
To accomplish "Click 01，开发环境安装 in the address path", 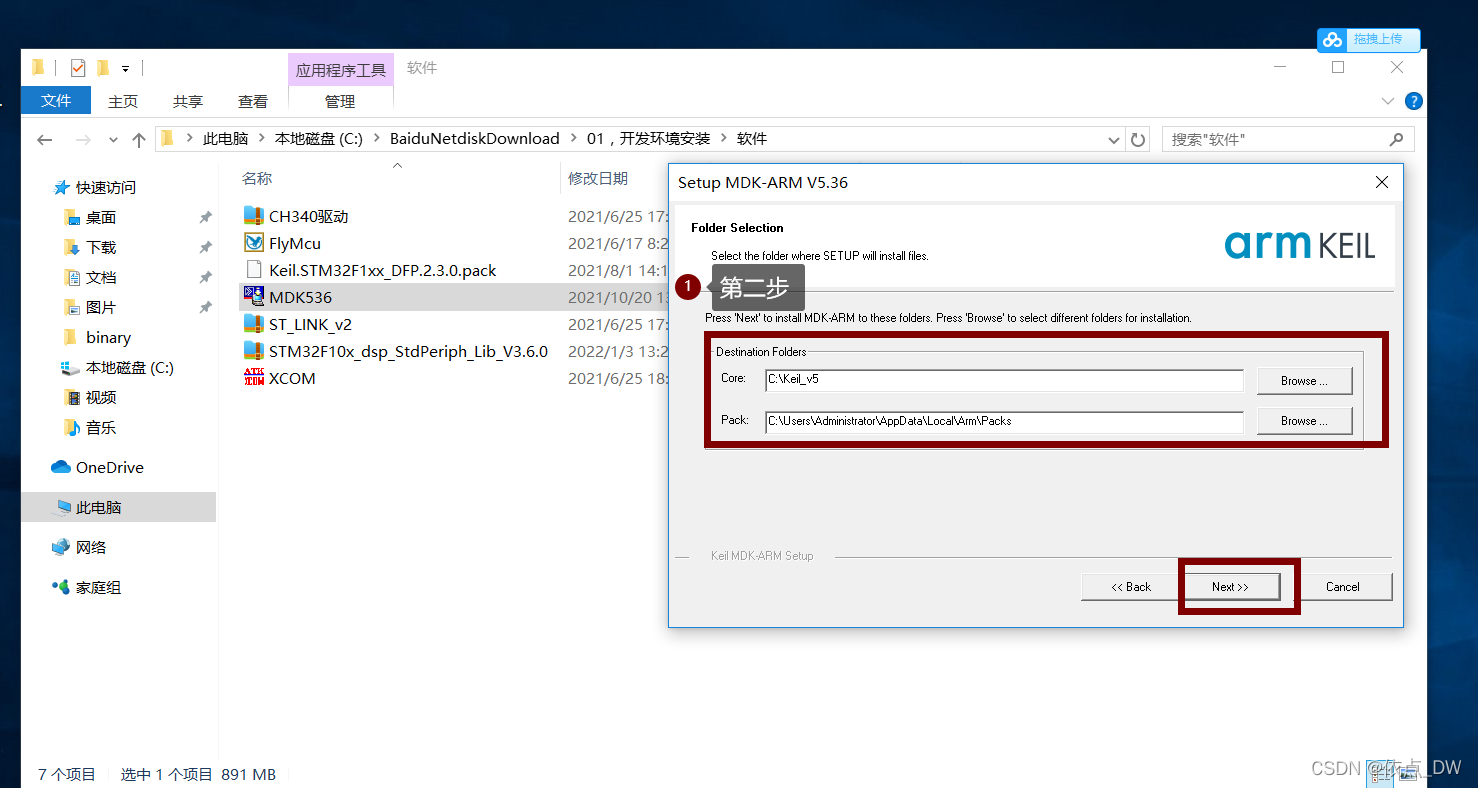I will [x=649, y=139].
